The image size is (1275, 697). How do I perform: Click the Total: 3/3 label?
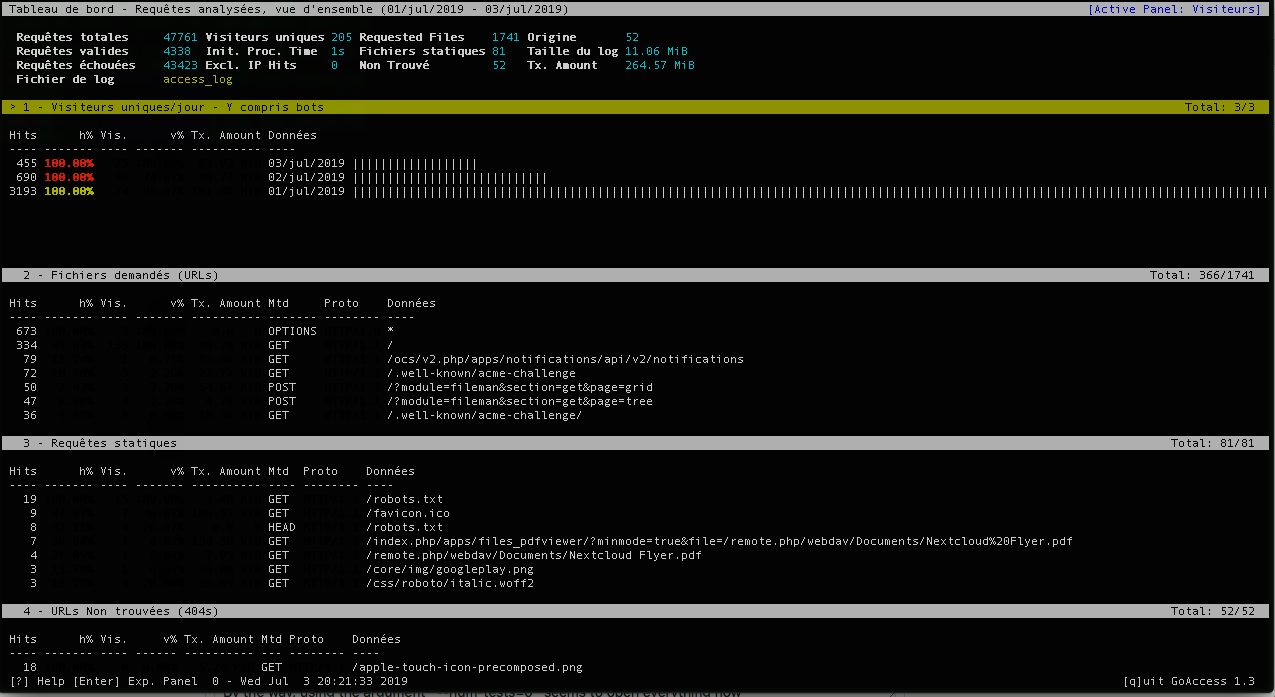(x=1219, y=106)
